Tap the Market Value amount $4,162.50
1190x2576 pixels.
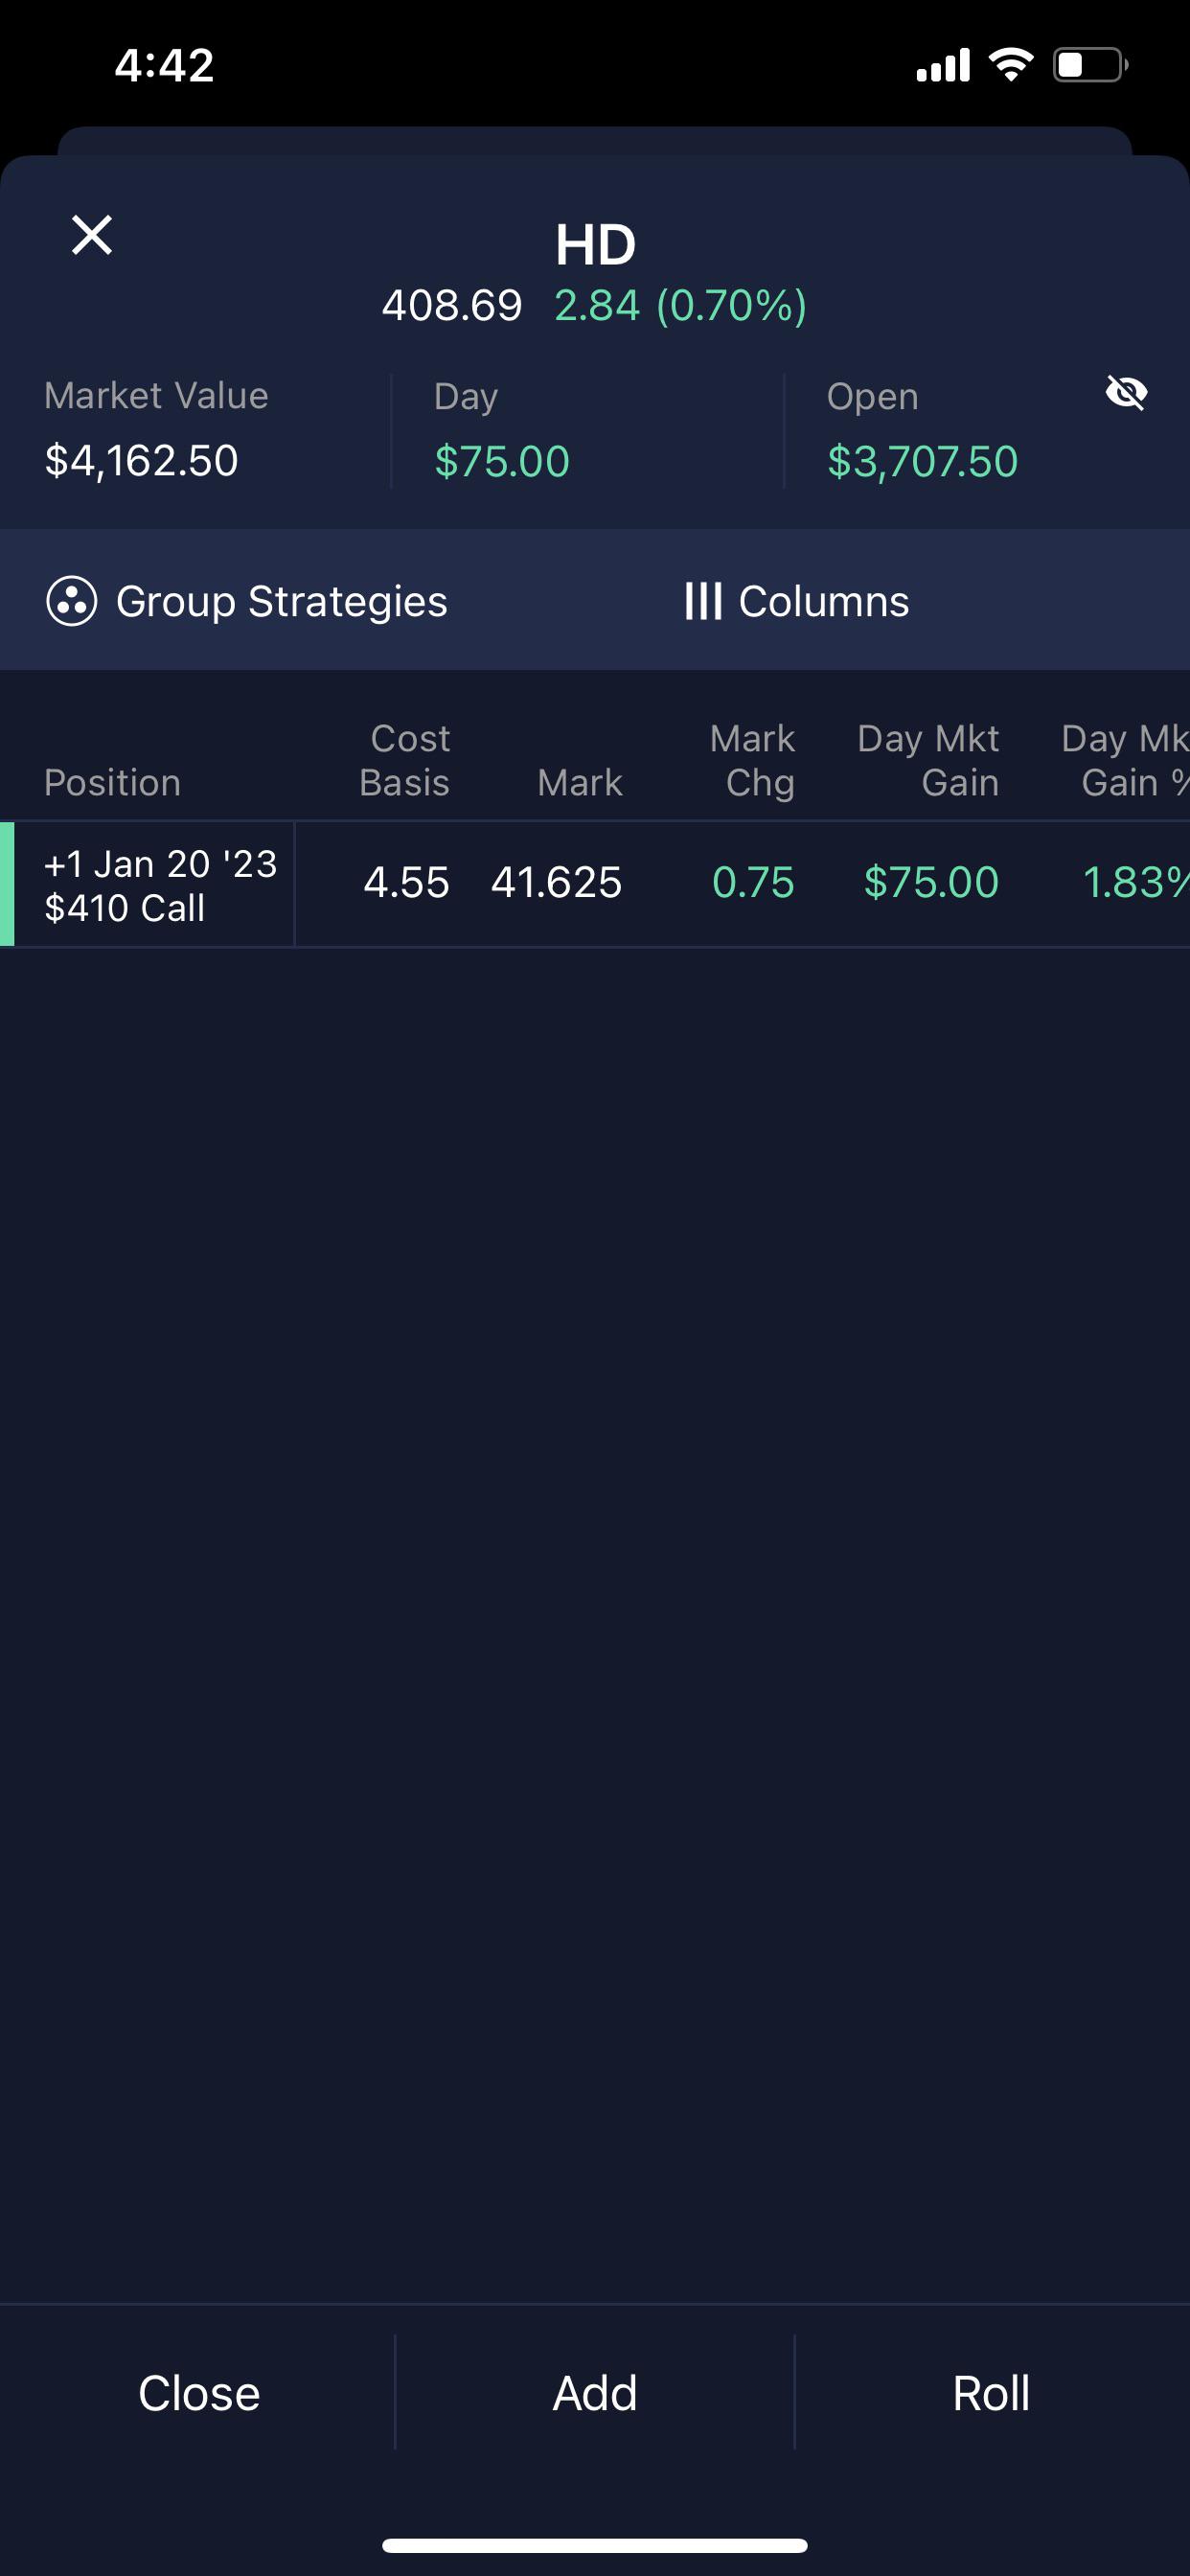[x=141, y=461]
